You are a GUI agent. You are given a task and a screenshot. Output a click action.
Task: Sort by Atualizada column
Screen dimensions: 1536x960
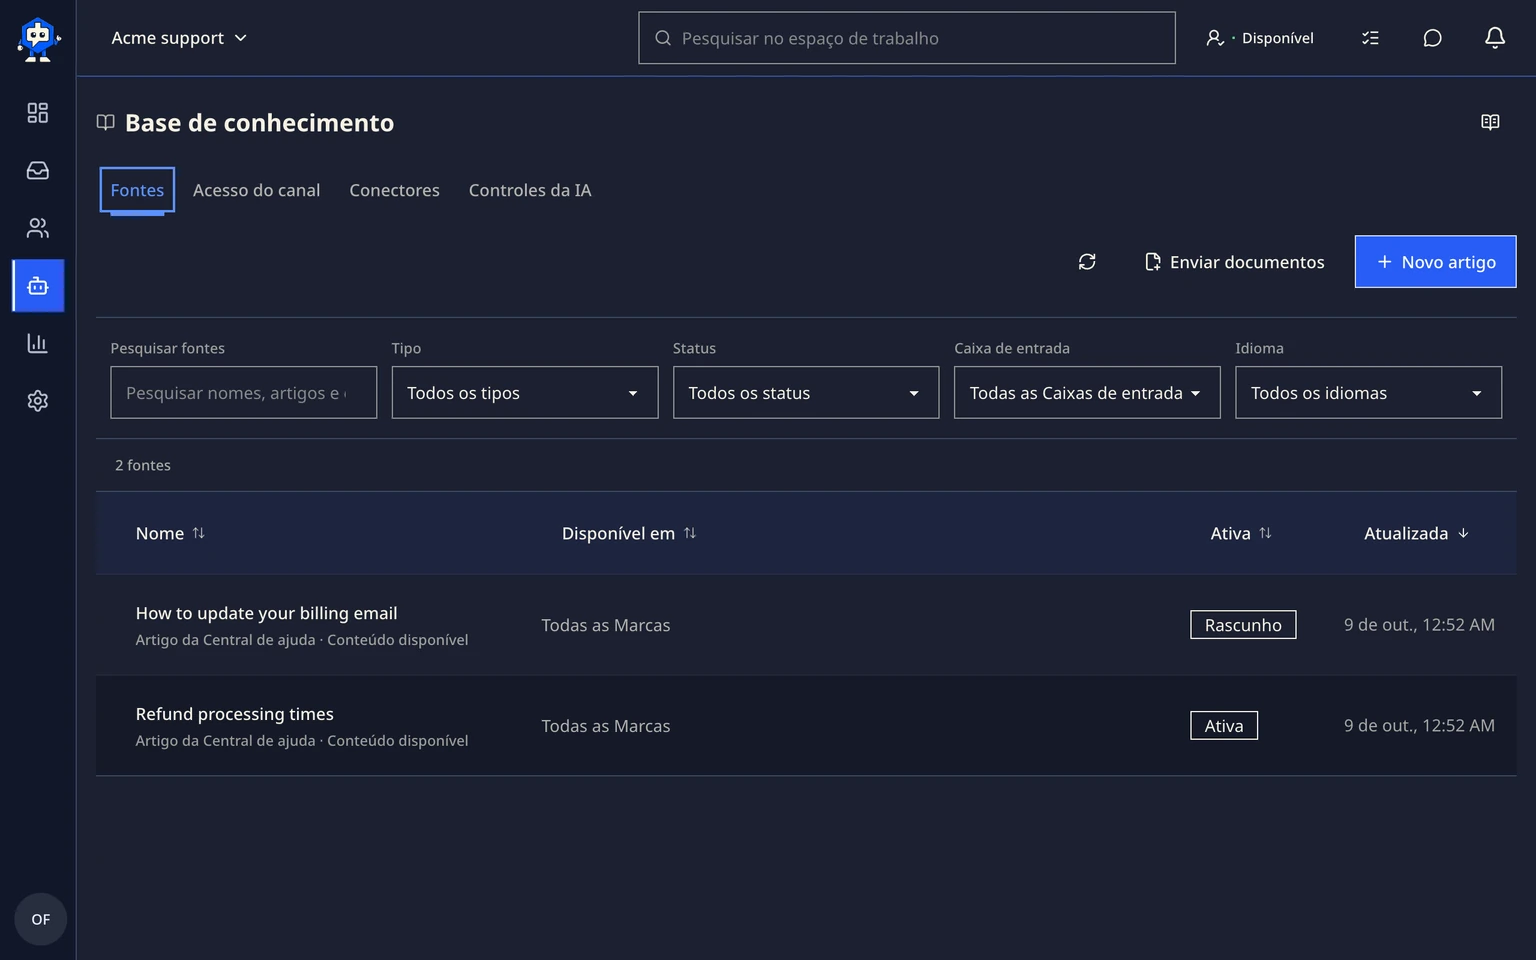[1417, 533]
